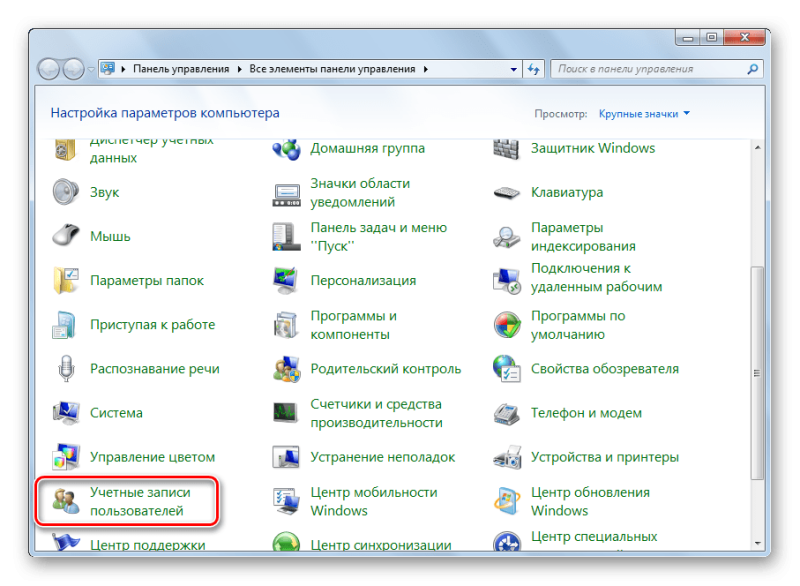Open the Performance counters (Счетчики) icon

286,413
